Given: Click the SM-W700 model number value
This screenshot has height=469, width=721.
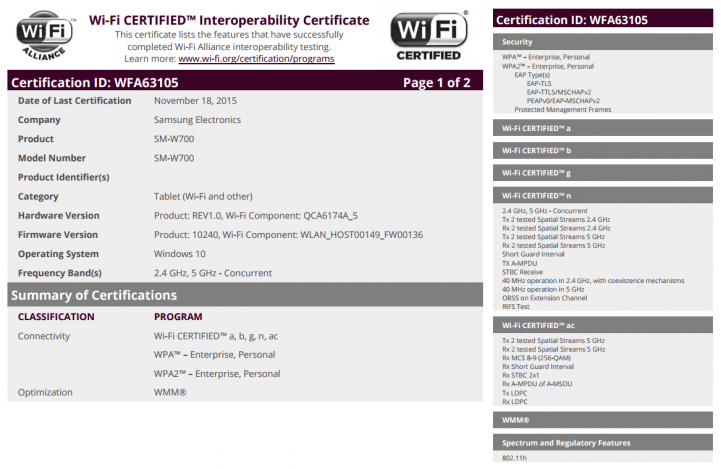Looking at the screenshot, I should 174,158.
